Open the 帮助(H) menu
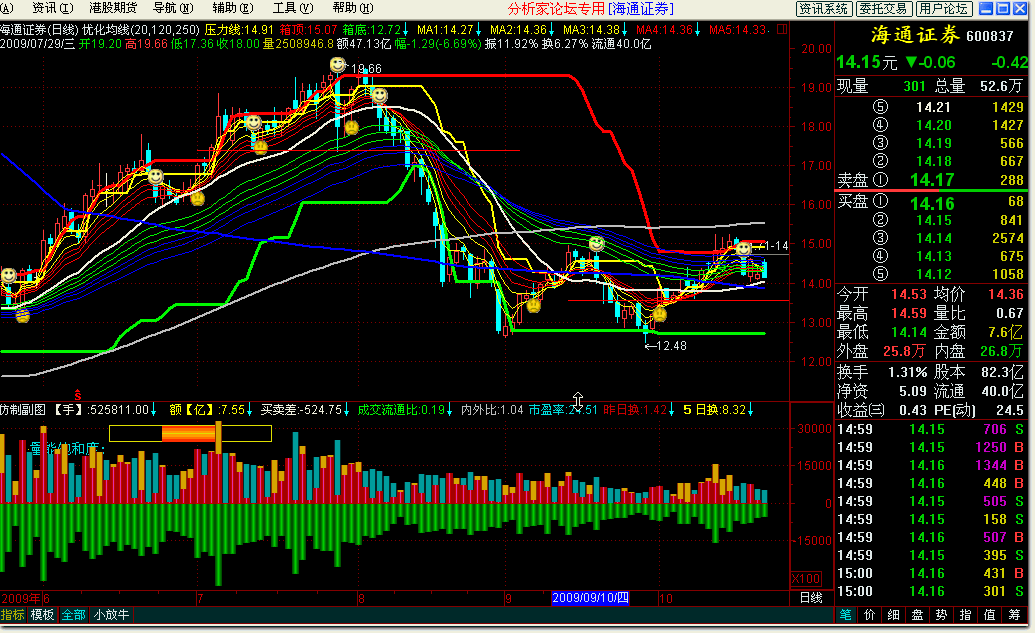Viewport: 1035px width, 633px height. 352,8
